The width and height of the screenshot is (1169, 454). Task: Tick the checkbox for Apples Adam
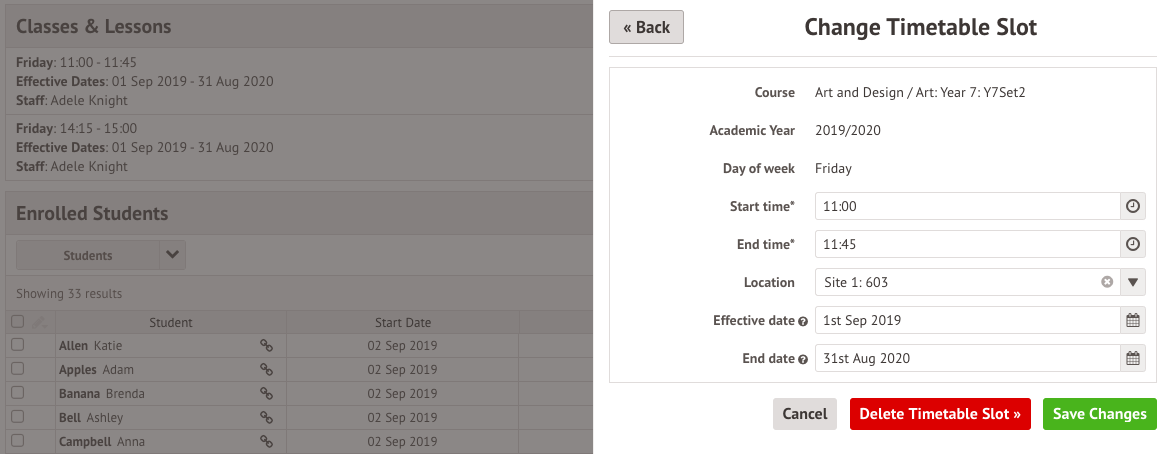[x=17, y=369]
